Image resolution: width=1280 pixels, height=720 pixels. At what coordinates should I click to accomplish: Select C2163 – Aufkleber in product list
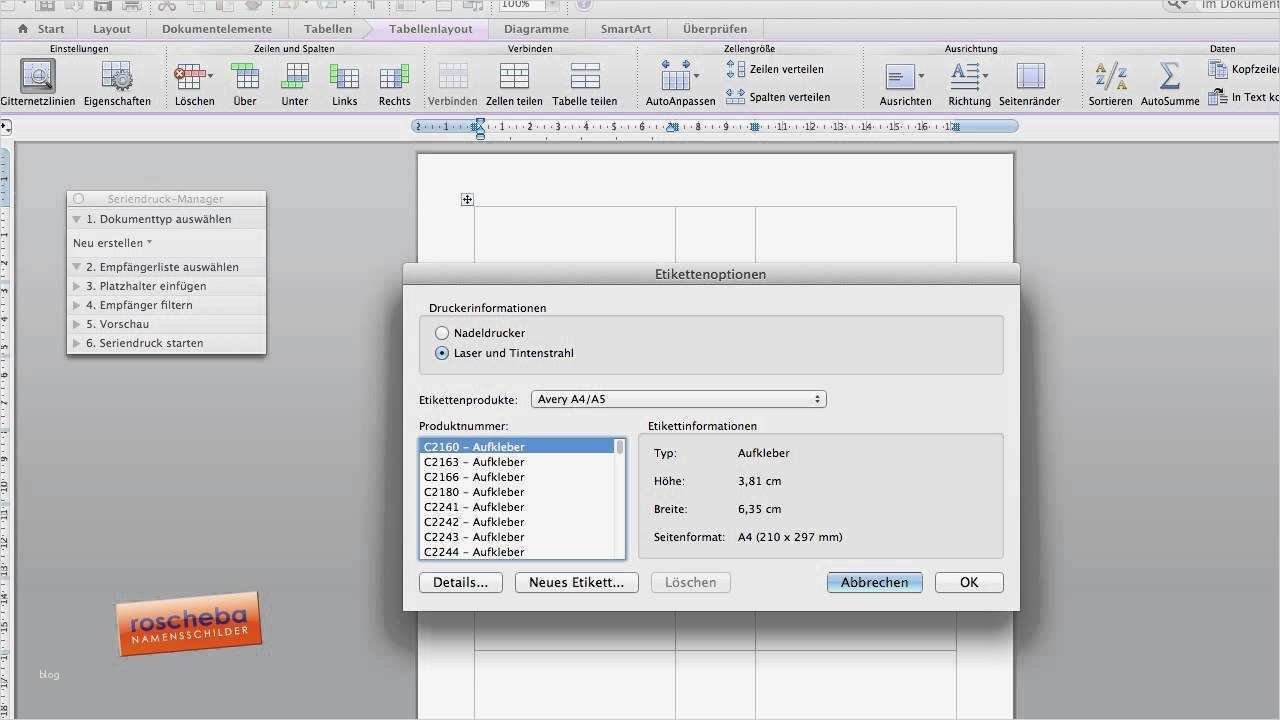click(x=517, y=462)
